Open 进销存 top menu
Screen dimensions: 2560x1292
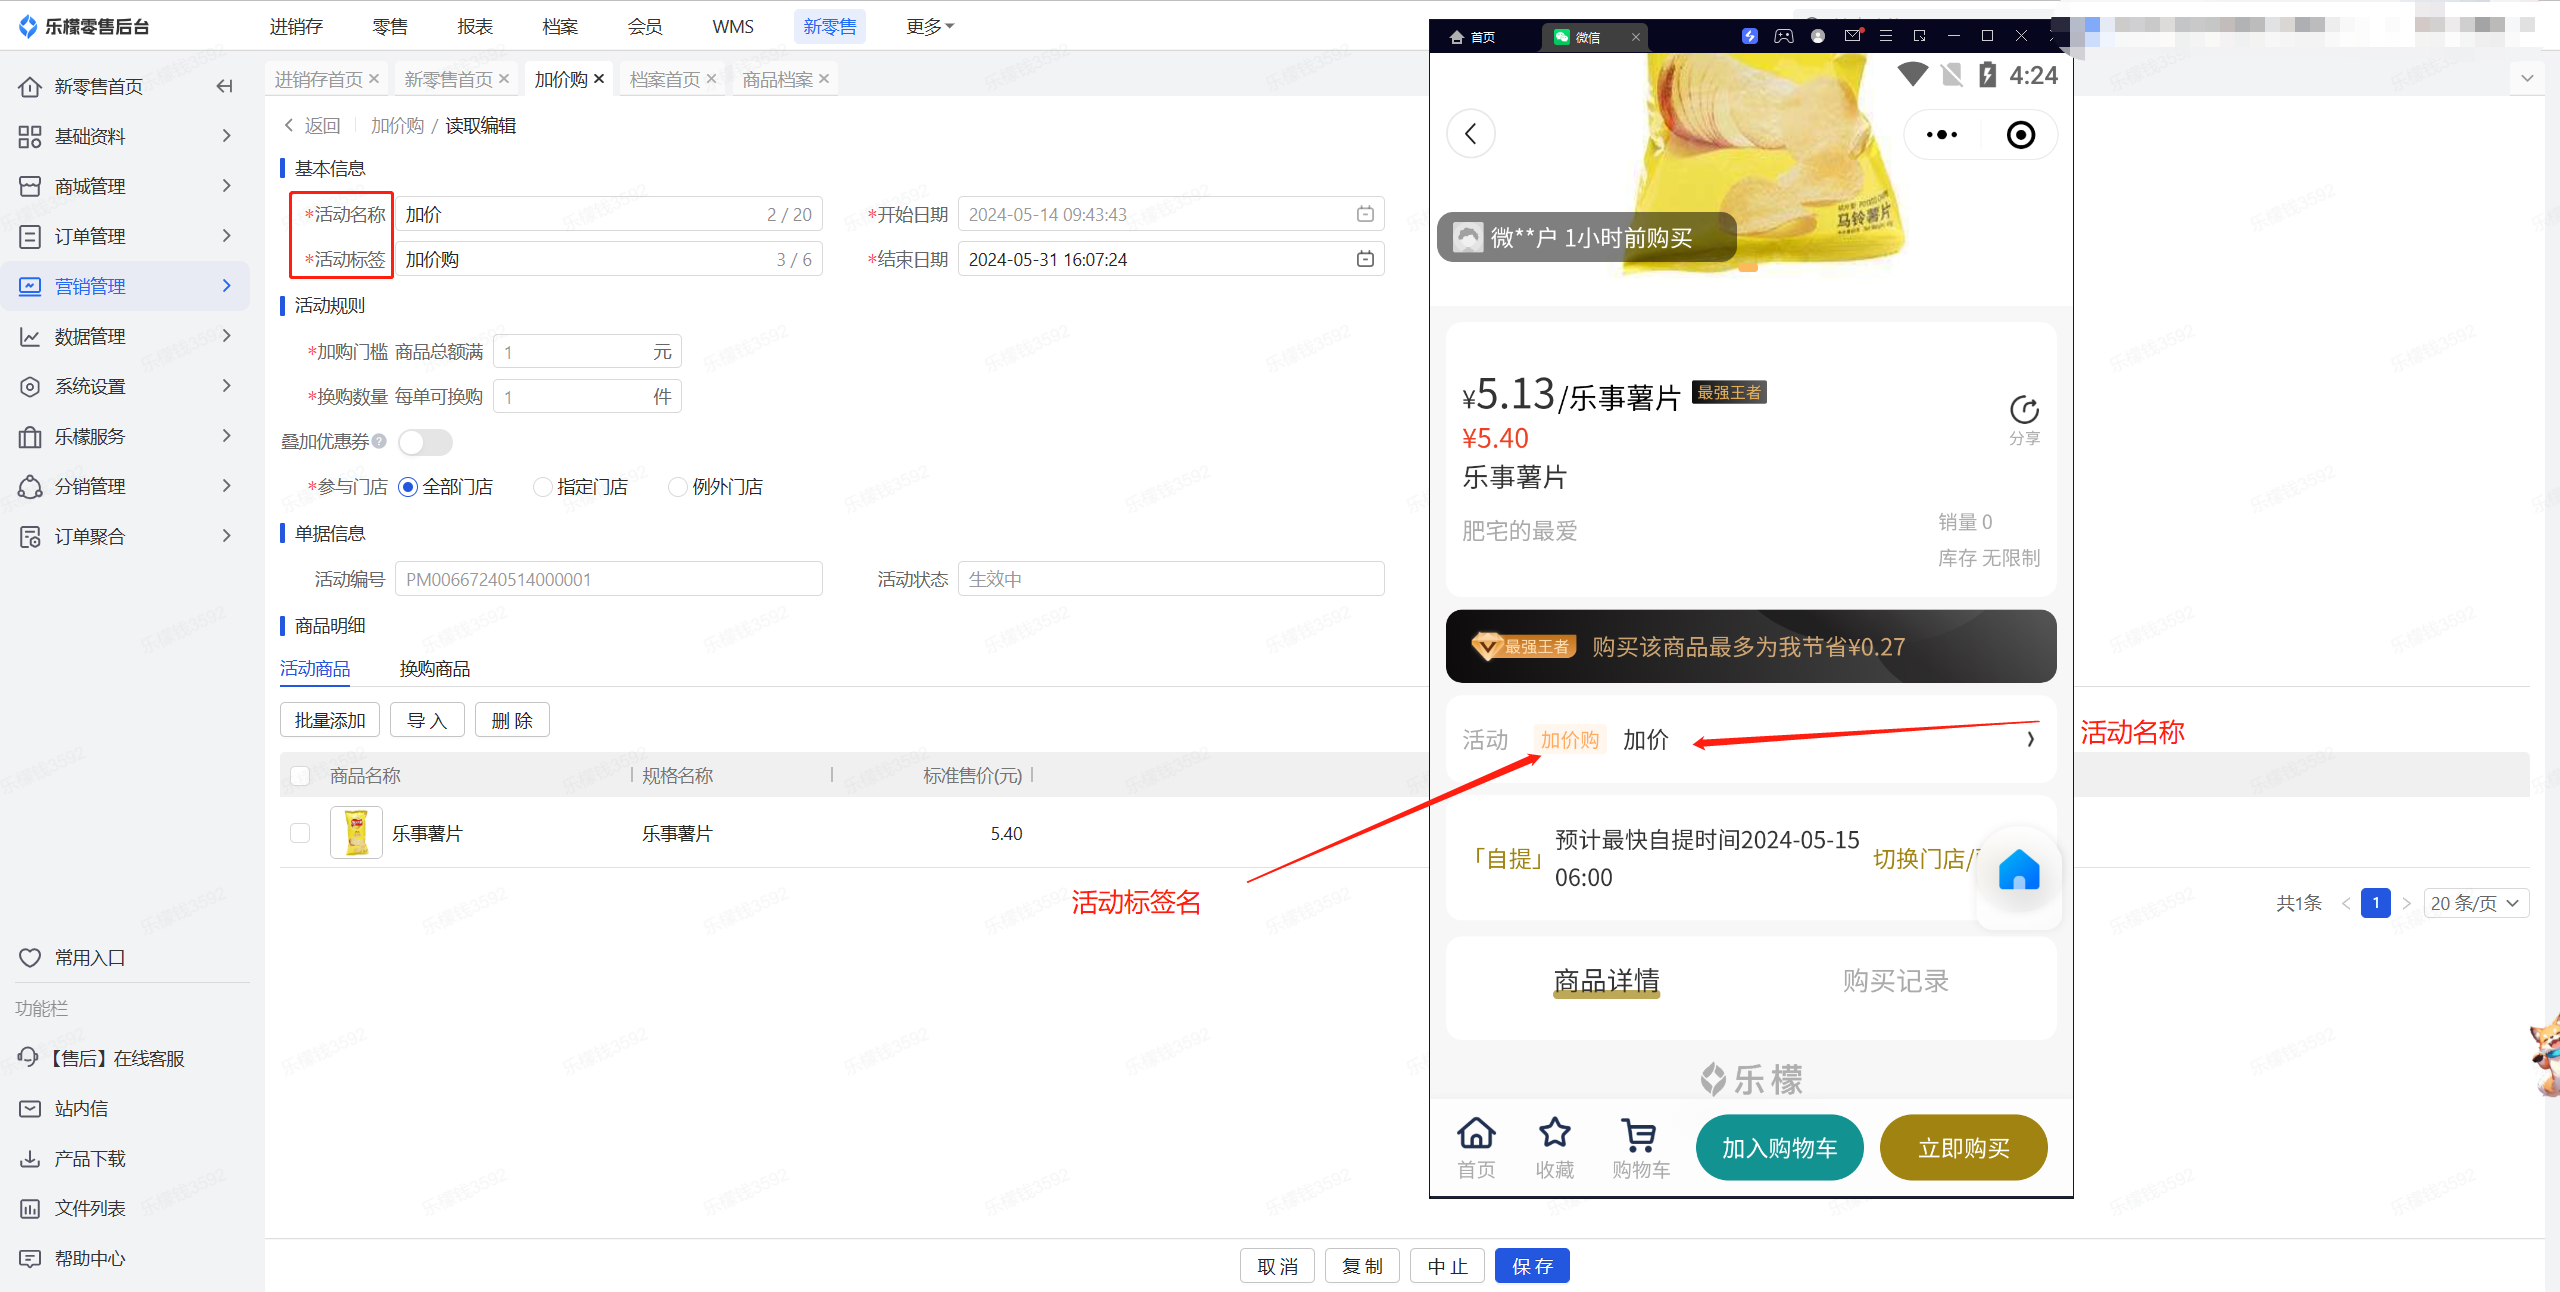[296, 26]
